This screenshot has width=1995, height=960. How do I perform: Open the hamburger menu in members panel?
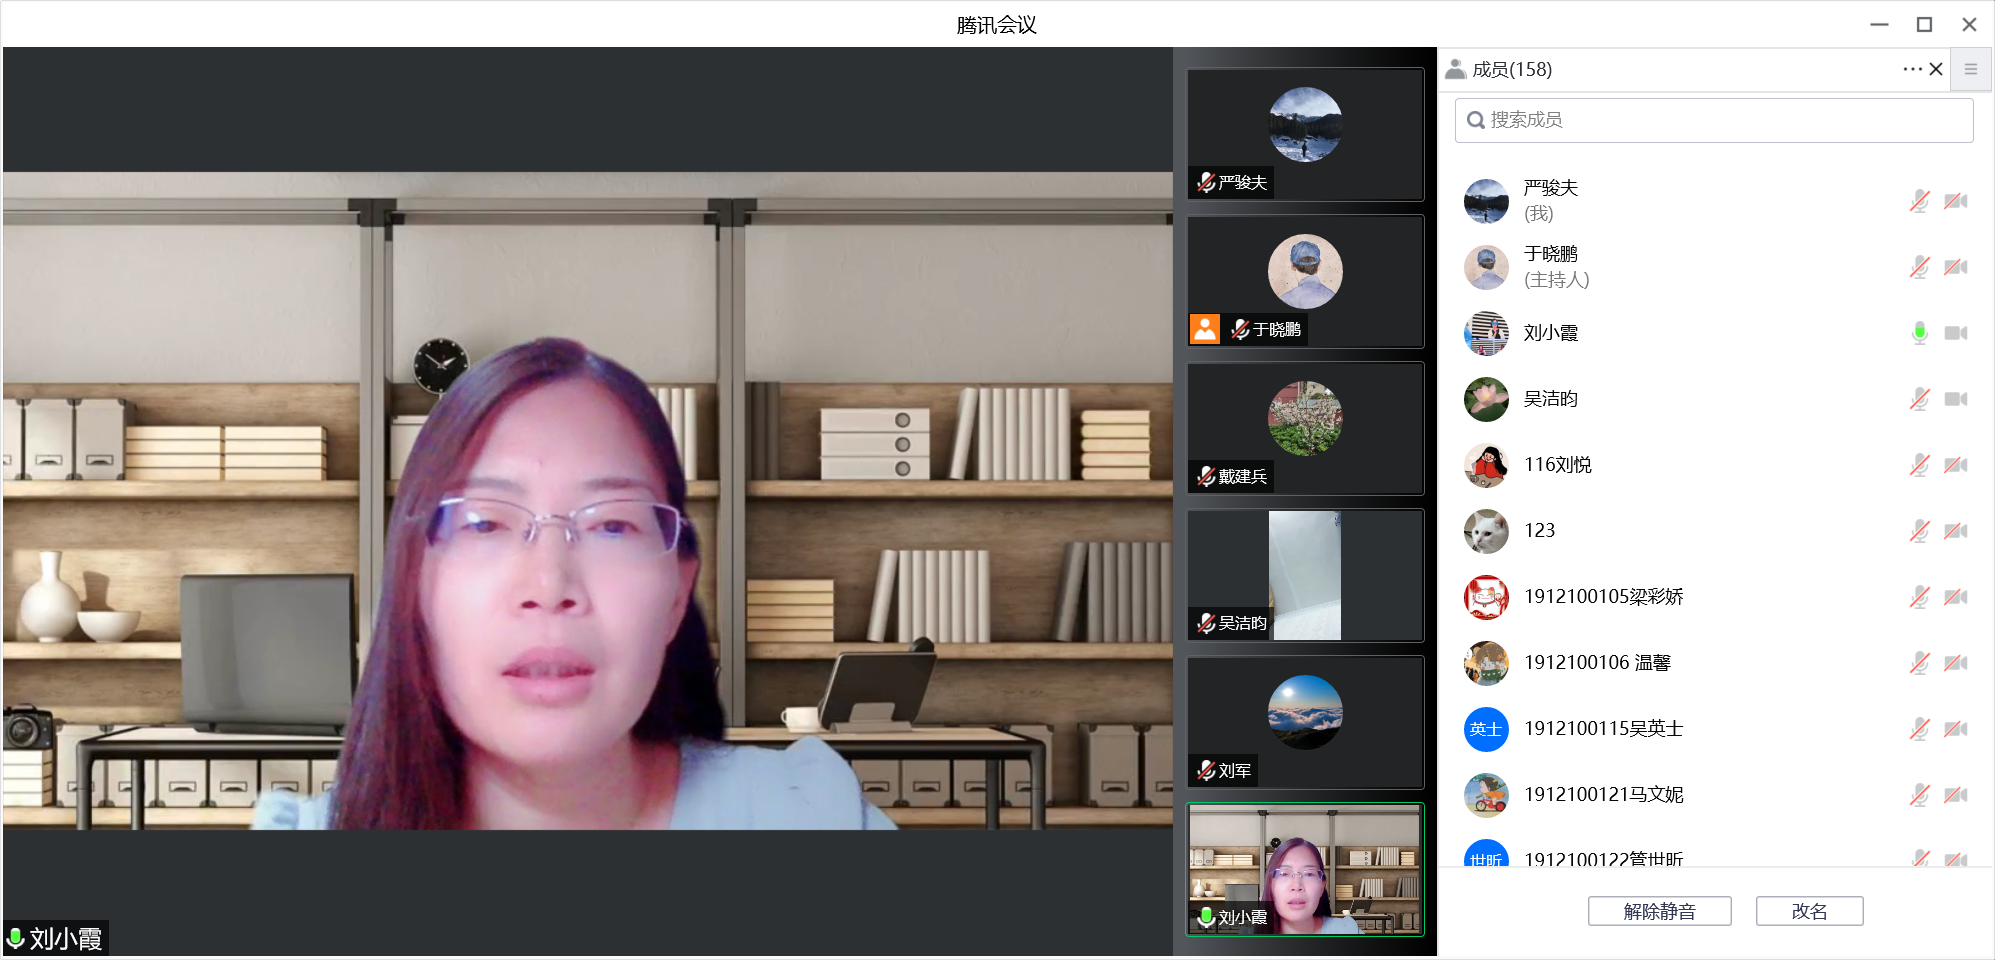pyautogui.click(x=1970, y=69)
